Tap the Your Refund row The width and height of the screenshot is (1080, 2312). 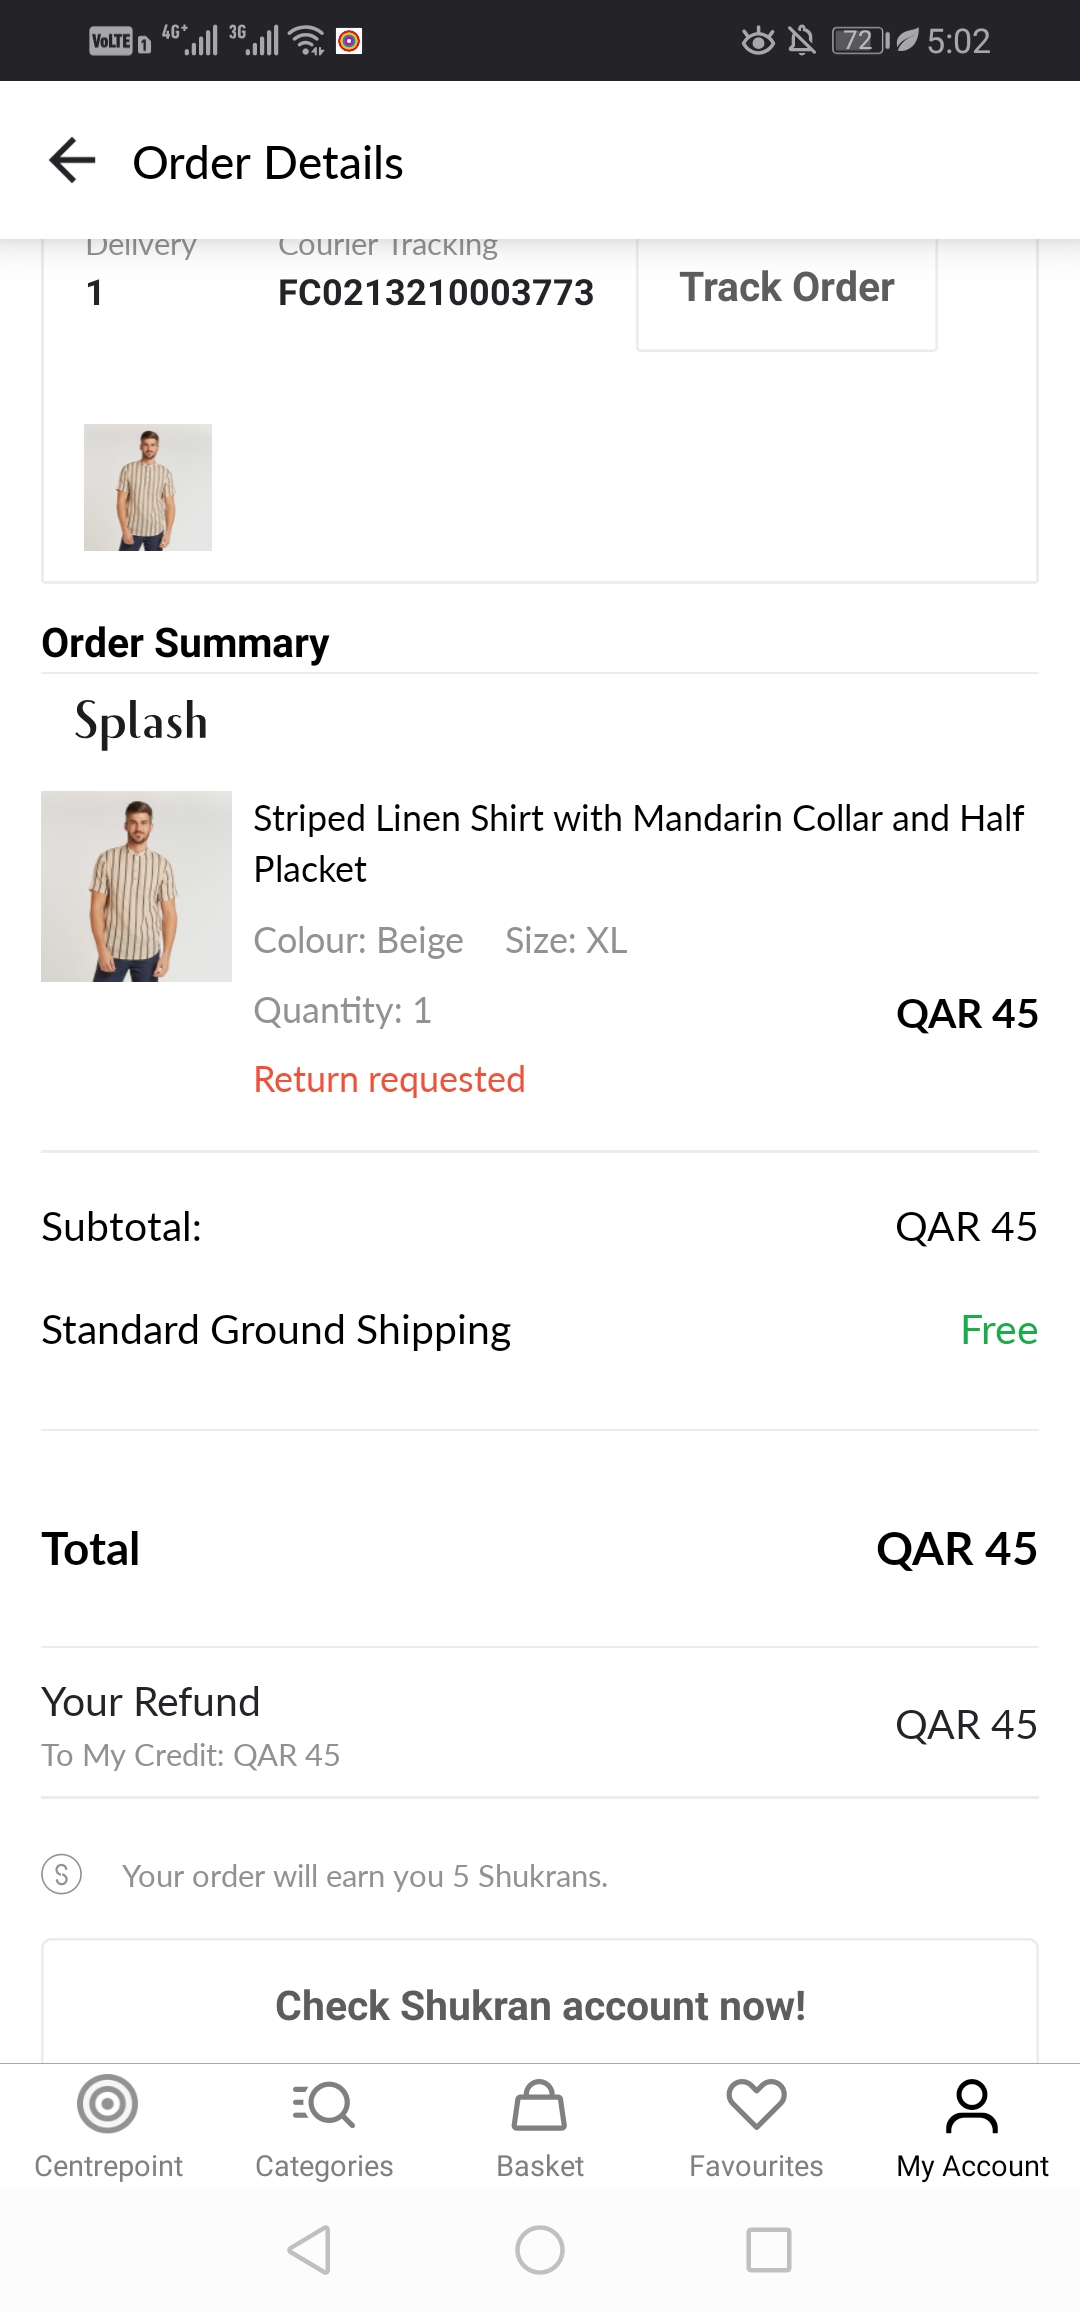(x=540, y=1723)
